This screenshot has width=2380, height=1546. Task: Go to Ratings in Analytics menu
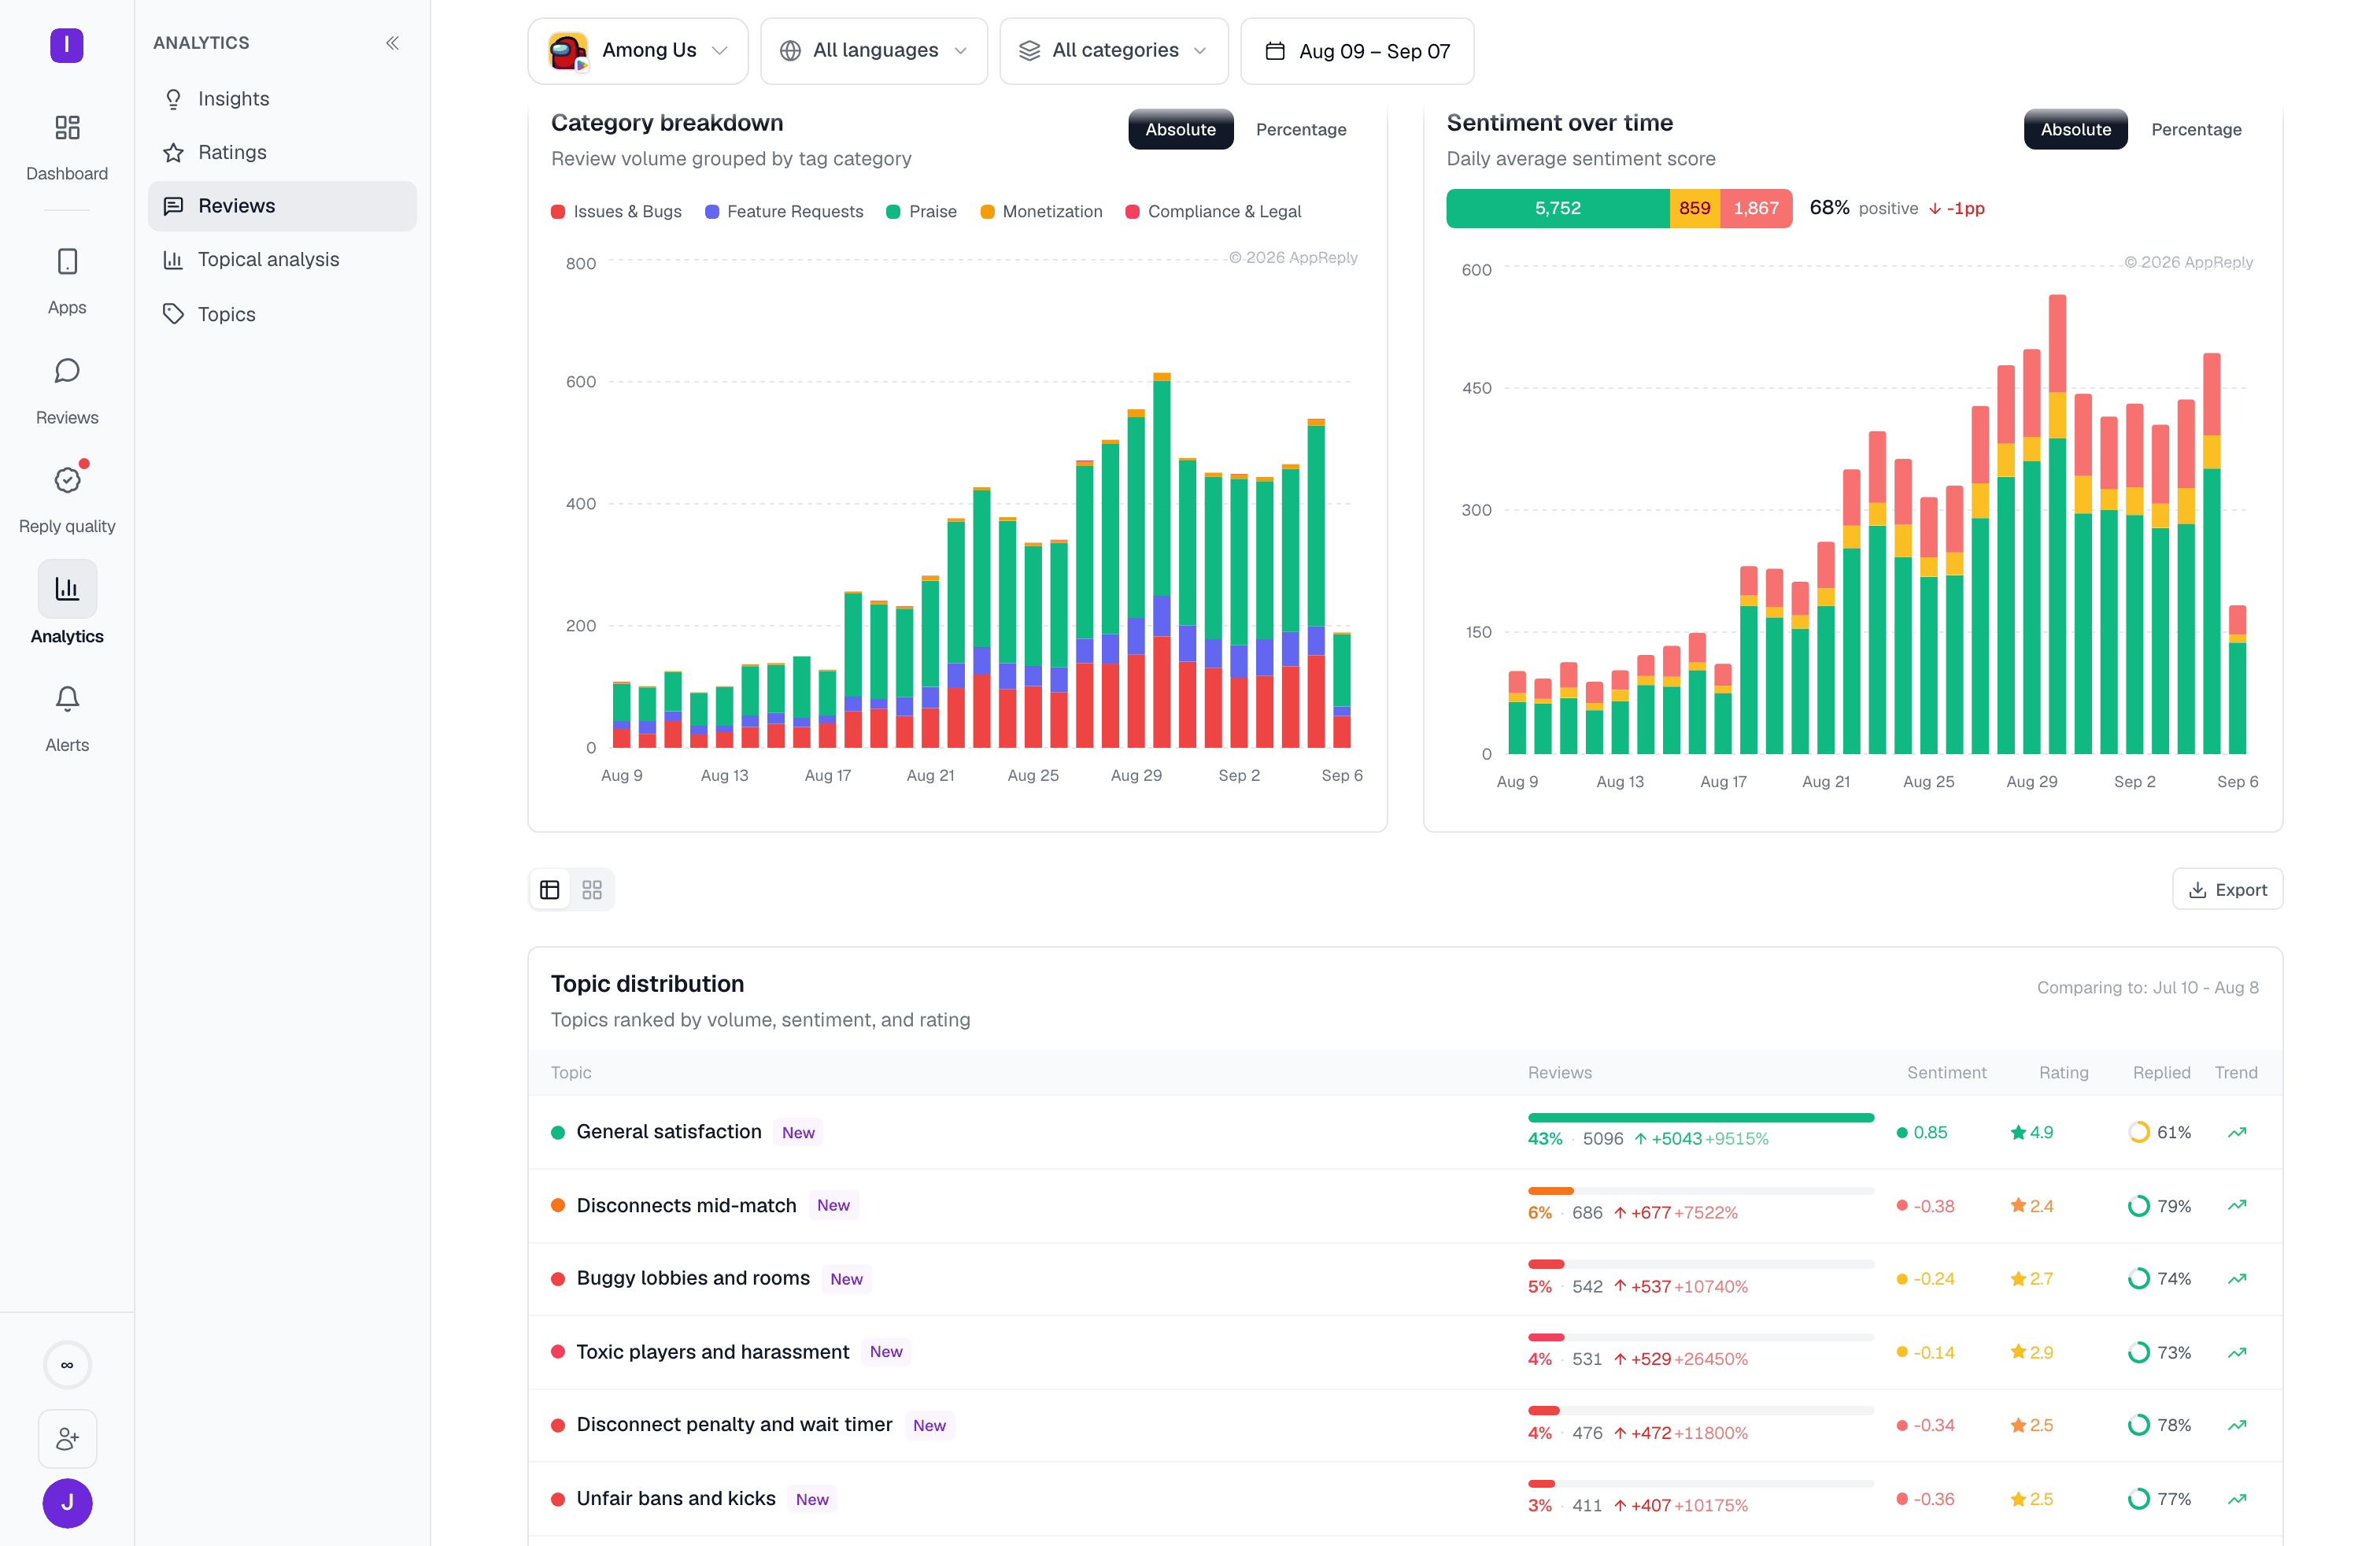(282, 152)
